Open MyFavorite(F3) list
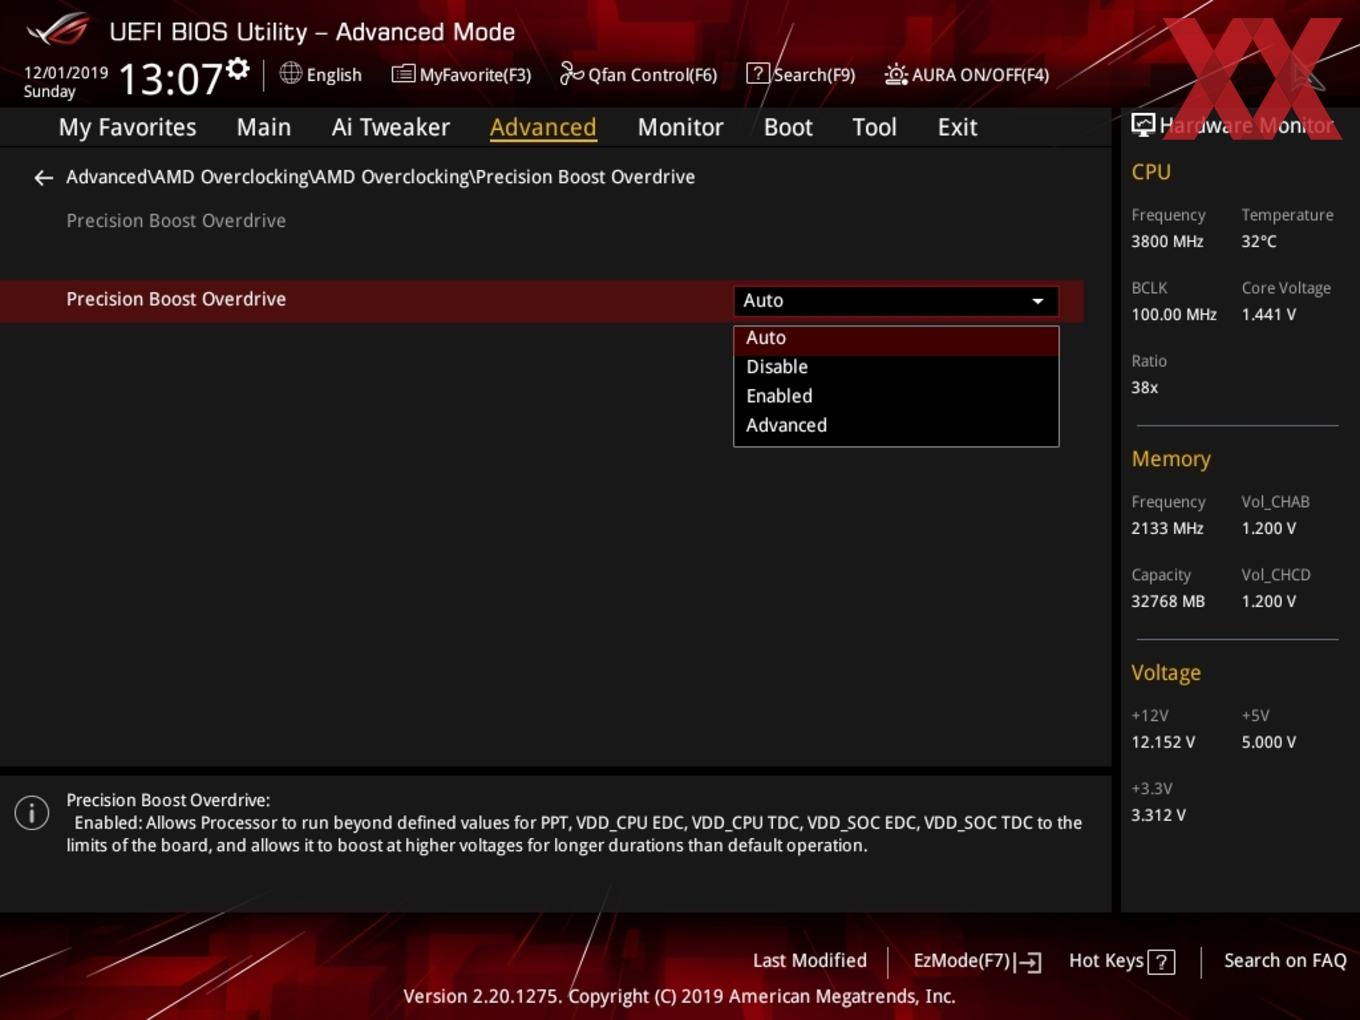 coord(461,75)
